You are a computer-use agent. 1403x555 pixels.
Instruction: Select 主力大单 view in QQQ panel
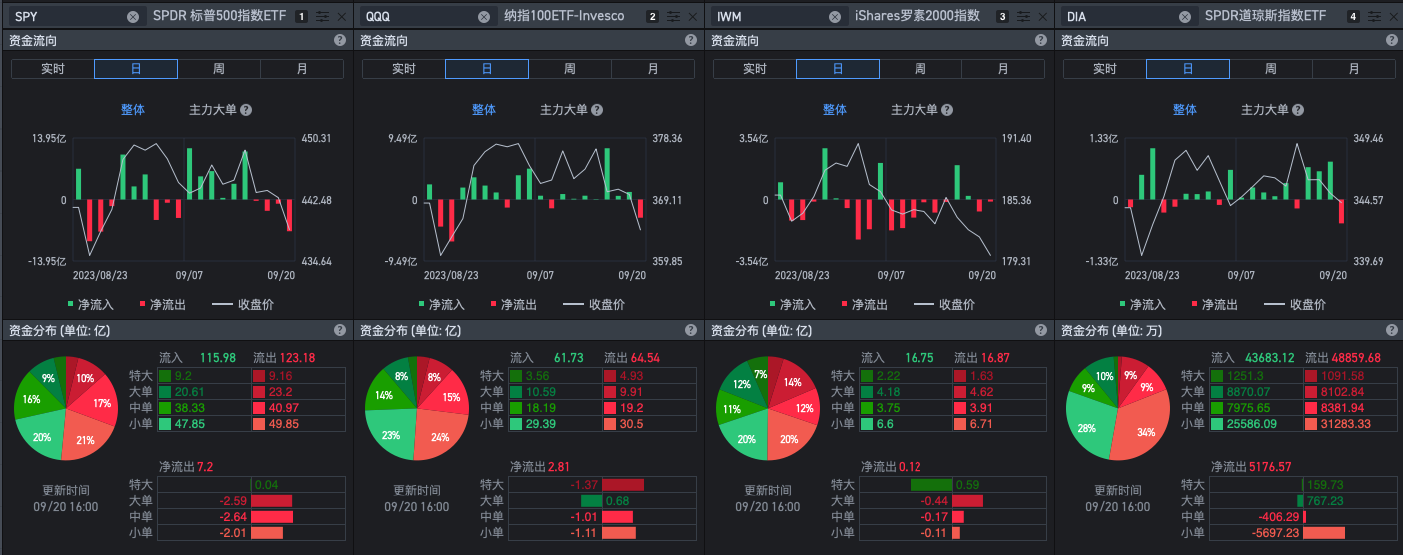coord(564,110)
